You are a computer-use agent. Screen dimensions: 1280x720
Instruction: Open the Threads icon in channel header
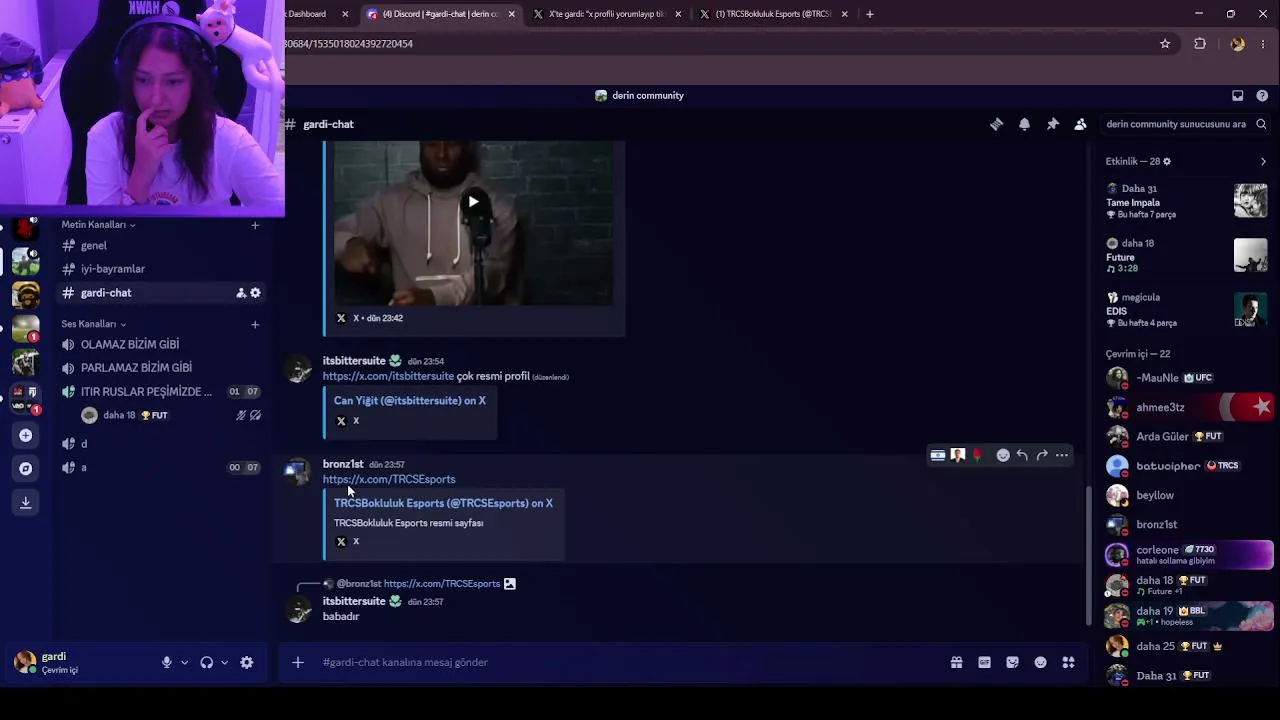click(x=996, y=124)
